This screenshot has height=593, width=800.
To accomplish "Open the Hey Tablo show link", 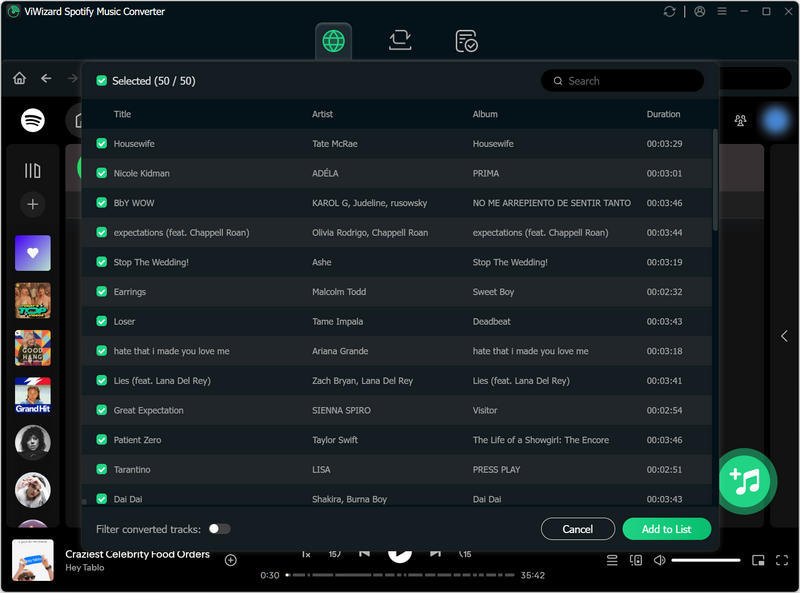I will (x=85, y=567).
